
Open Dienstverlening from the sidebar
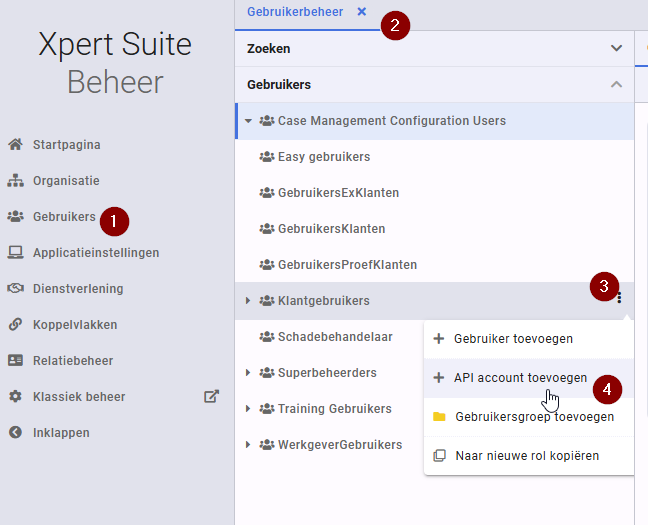point(78,289)
